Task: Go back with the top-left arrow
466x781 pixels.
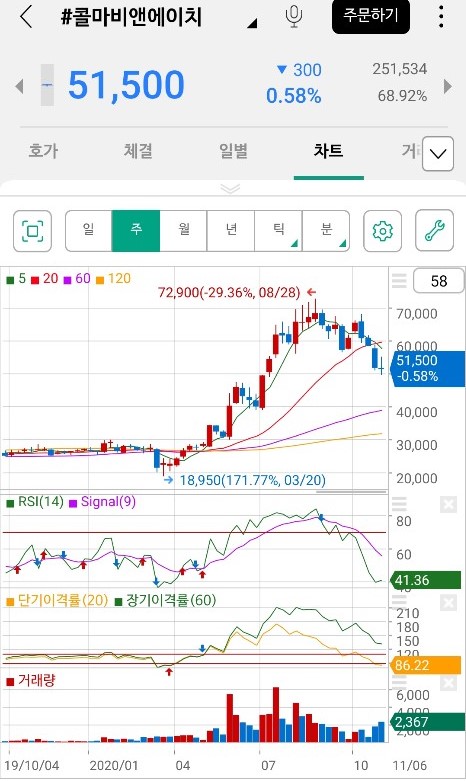Action: (x=26, y=16)
